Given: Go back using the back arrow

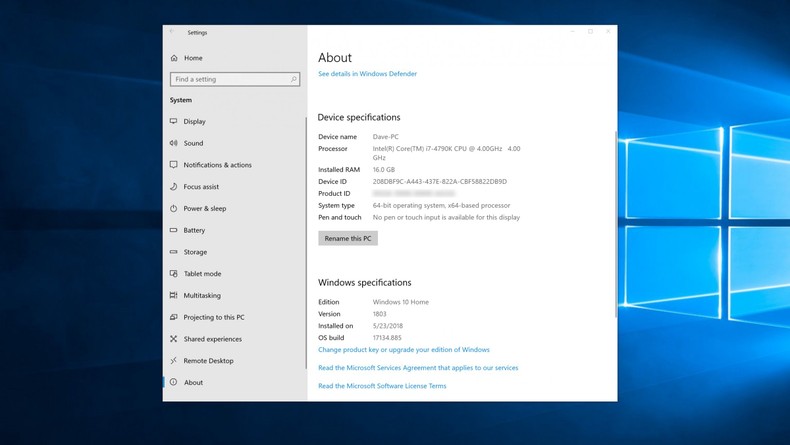Looking at the screenshot, I should tap(172, 32).
